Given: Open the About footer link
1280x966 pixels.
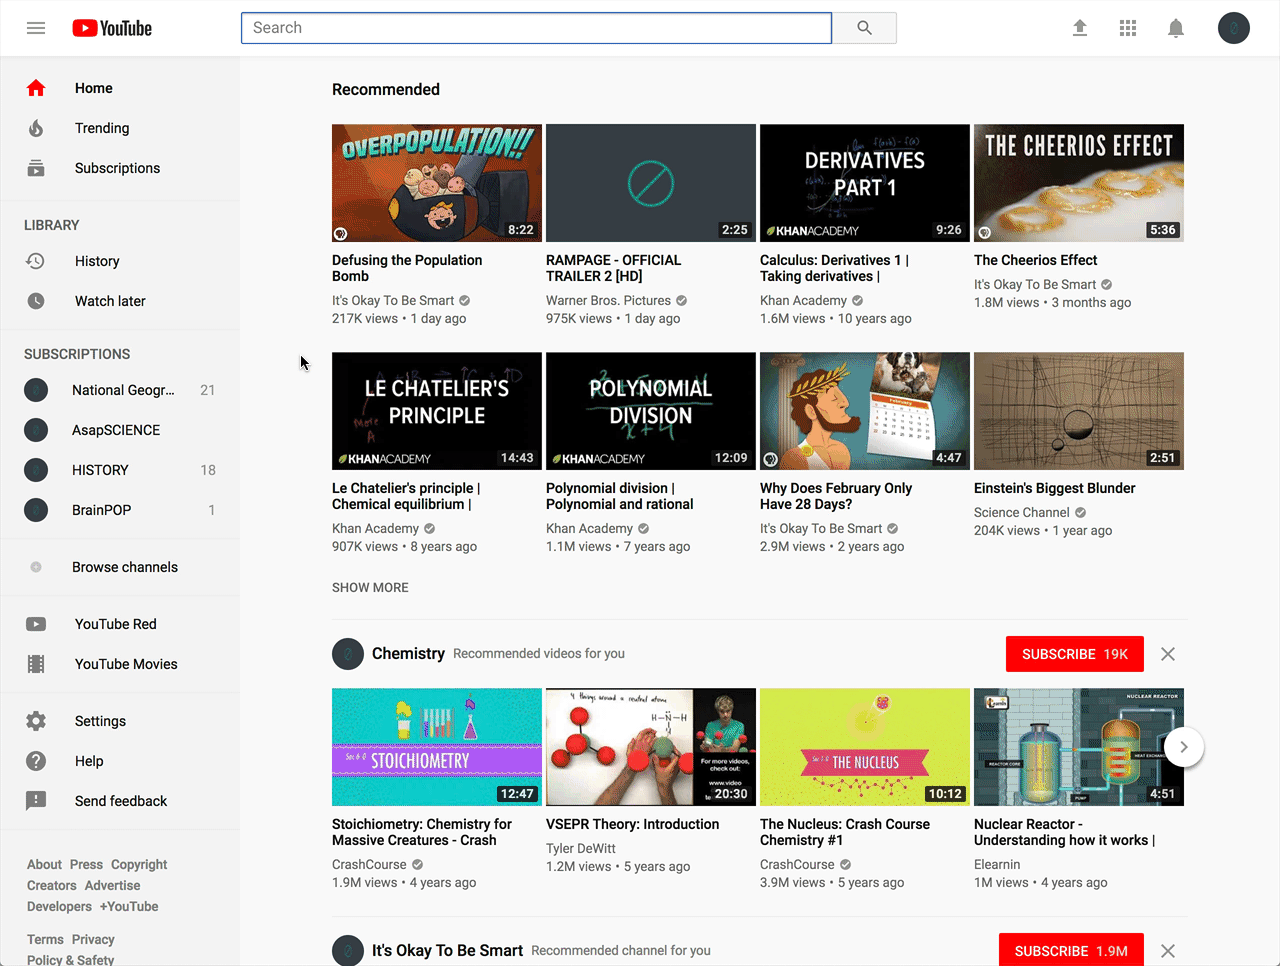Looking at the screenshot, I should [44, 864].
